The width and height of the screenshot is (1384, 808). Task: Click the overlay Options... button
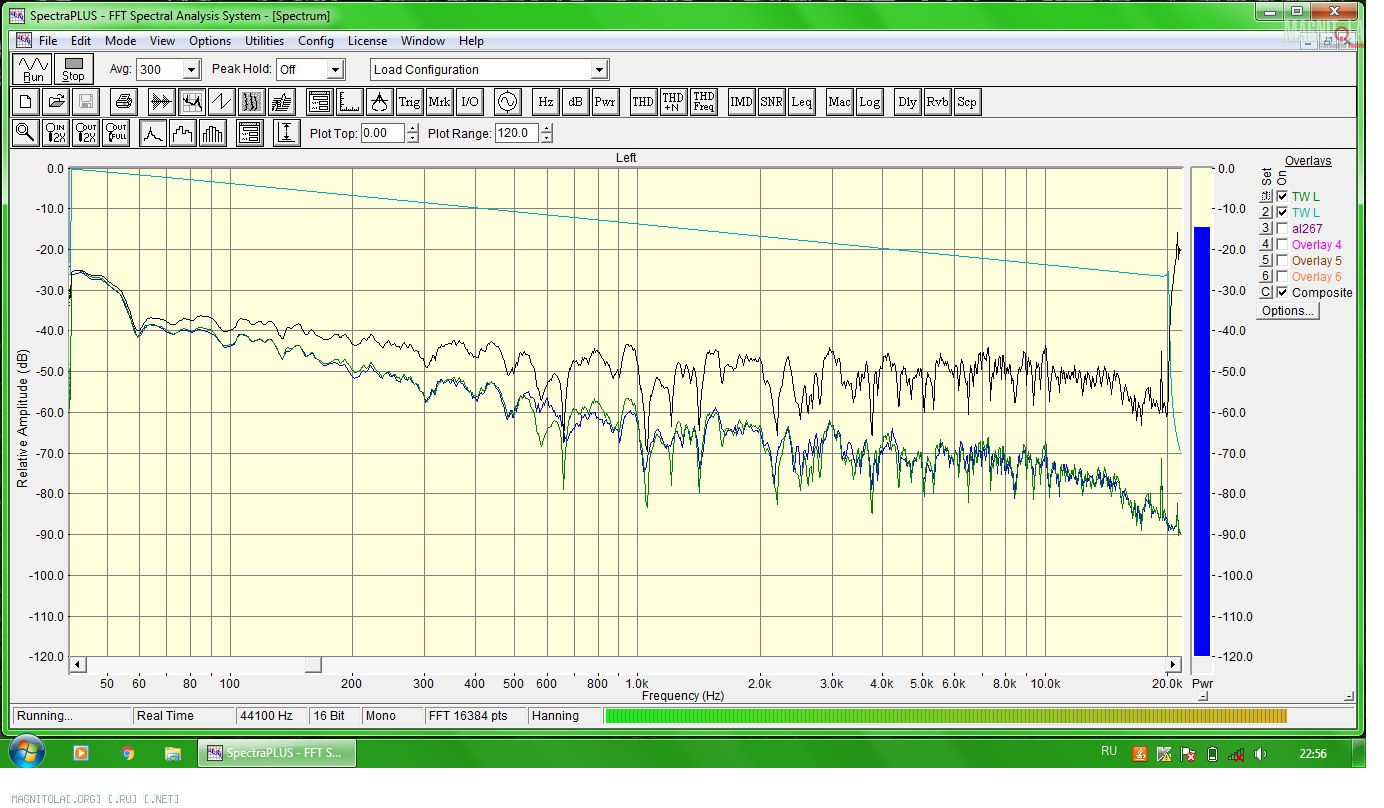(1288, 311)
